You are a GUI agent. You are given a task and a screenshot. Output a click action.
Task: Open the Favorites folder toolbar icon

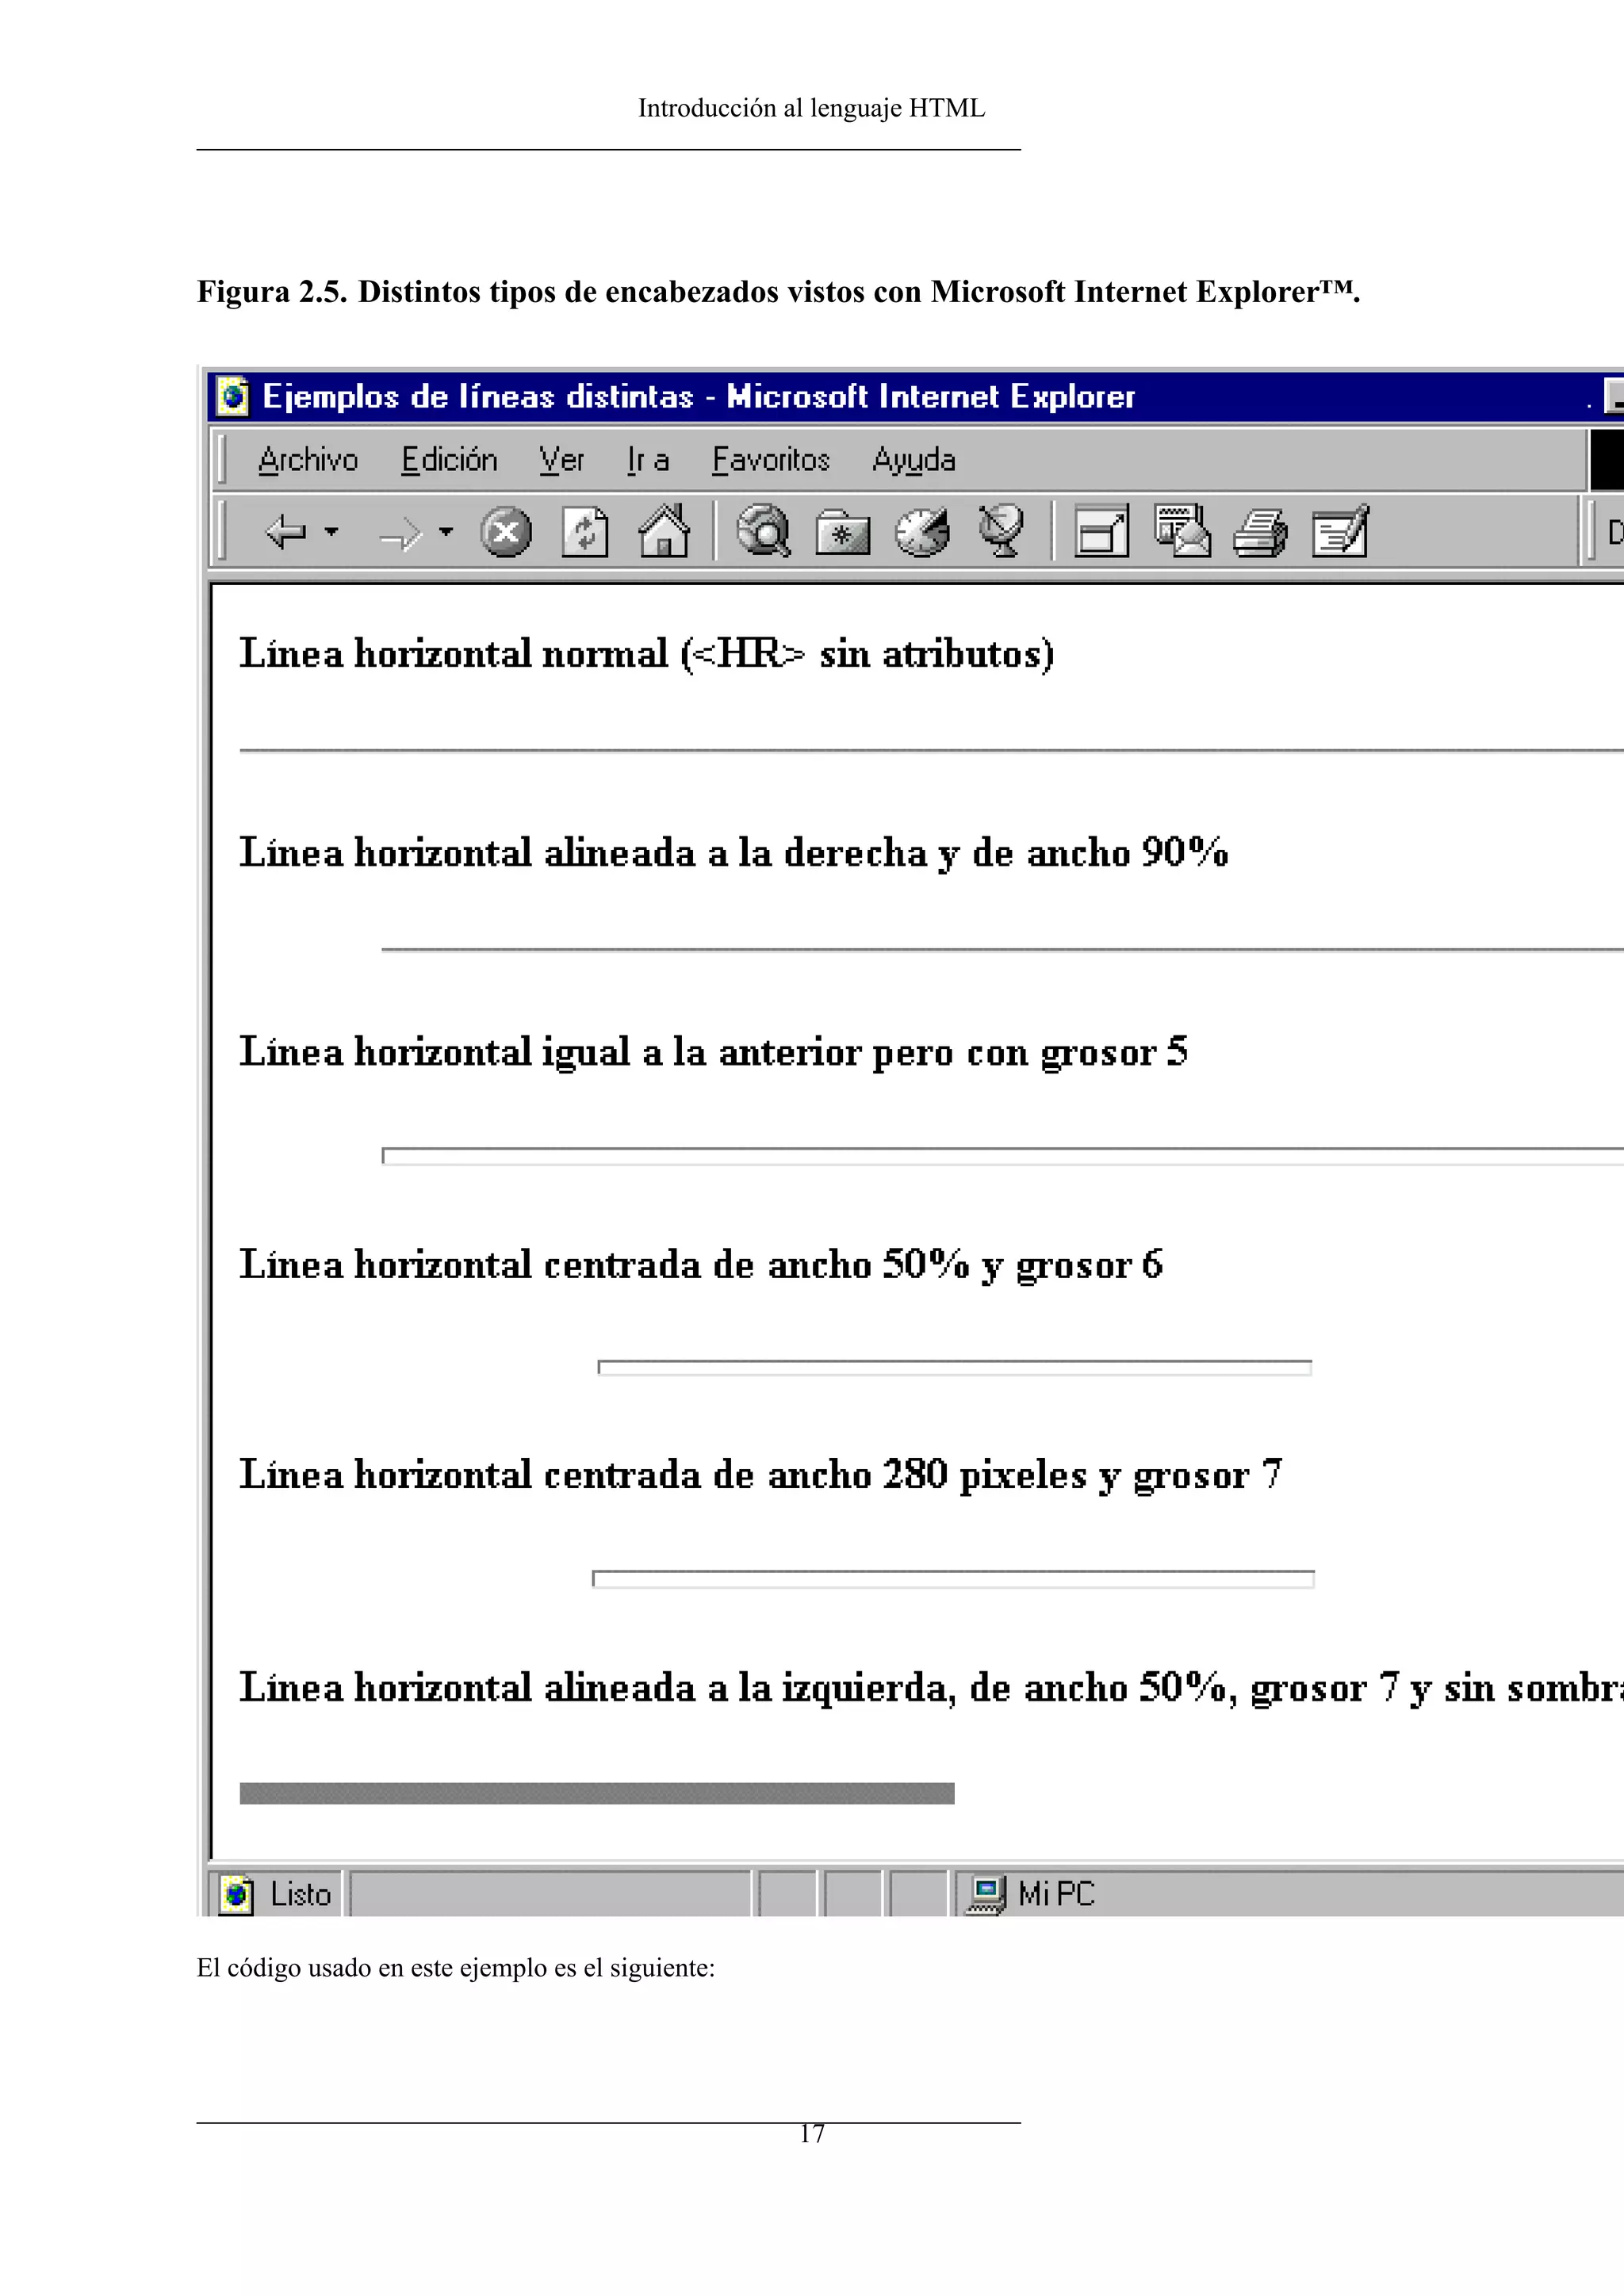tap(842, 533)
